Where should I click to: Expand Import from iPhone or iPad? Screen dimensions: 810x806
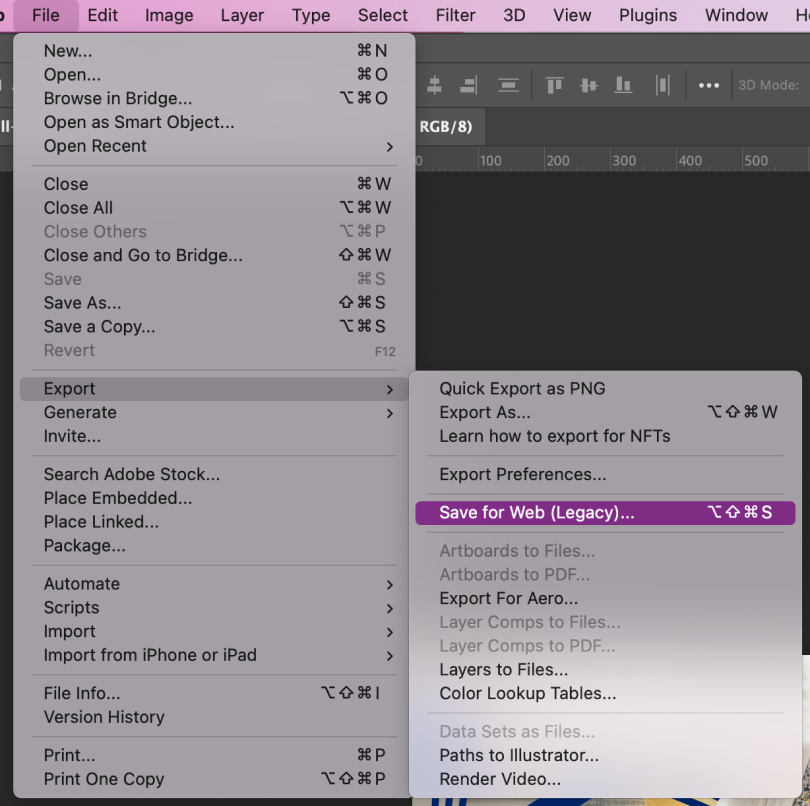214,655
